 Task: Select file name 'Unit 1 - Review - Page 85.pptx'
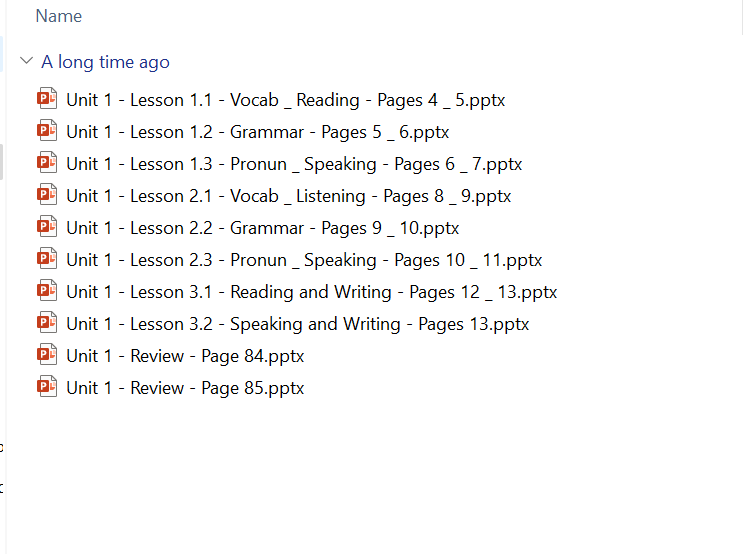tap(185, 388)
